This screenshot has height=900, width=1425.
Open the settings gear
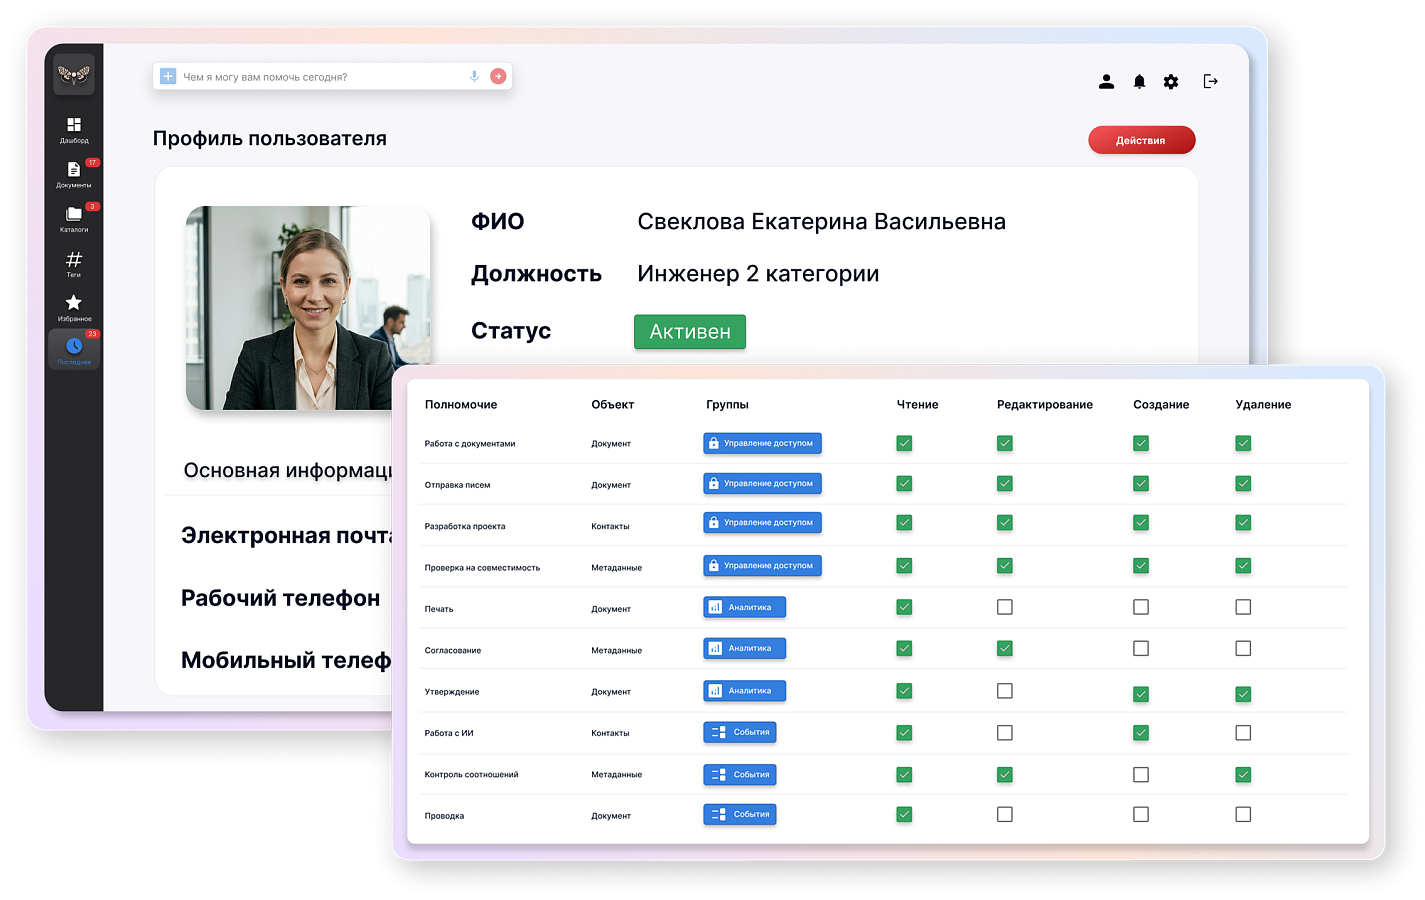coord(1171,82)
